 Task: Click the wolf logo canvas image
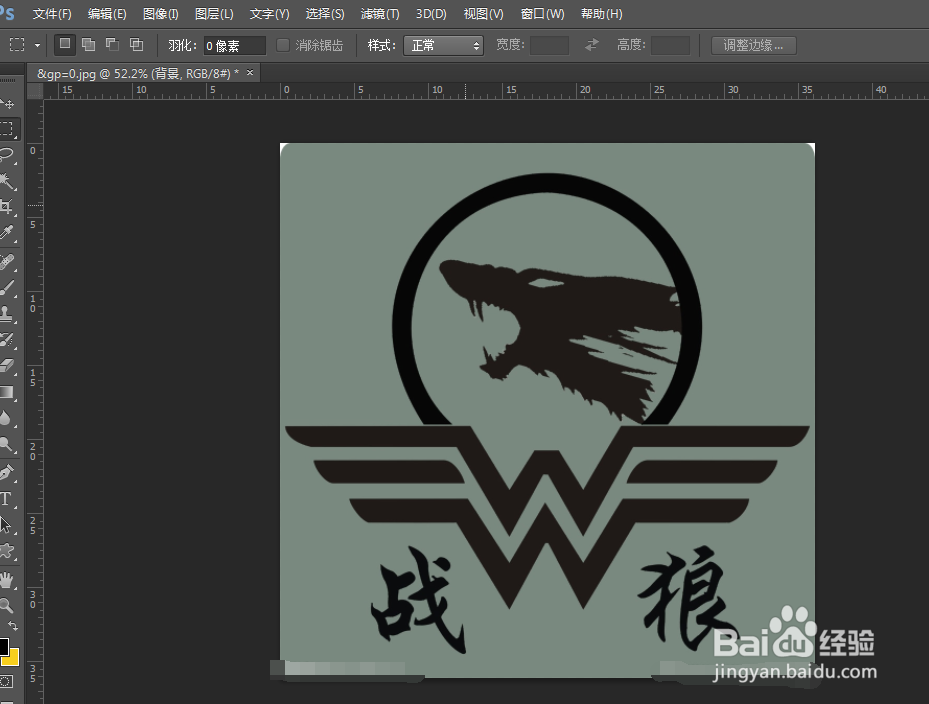pyautogui.click(x=547, y=410)
